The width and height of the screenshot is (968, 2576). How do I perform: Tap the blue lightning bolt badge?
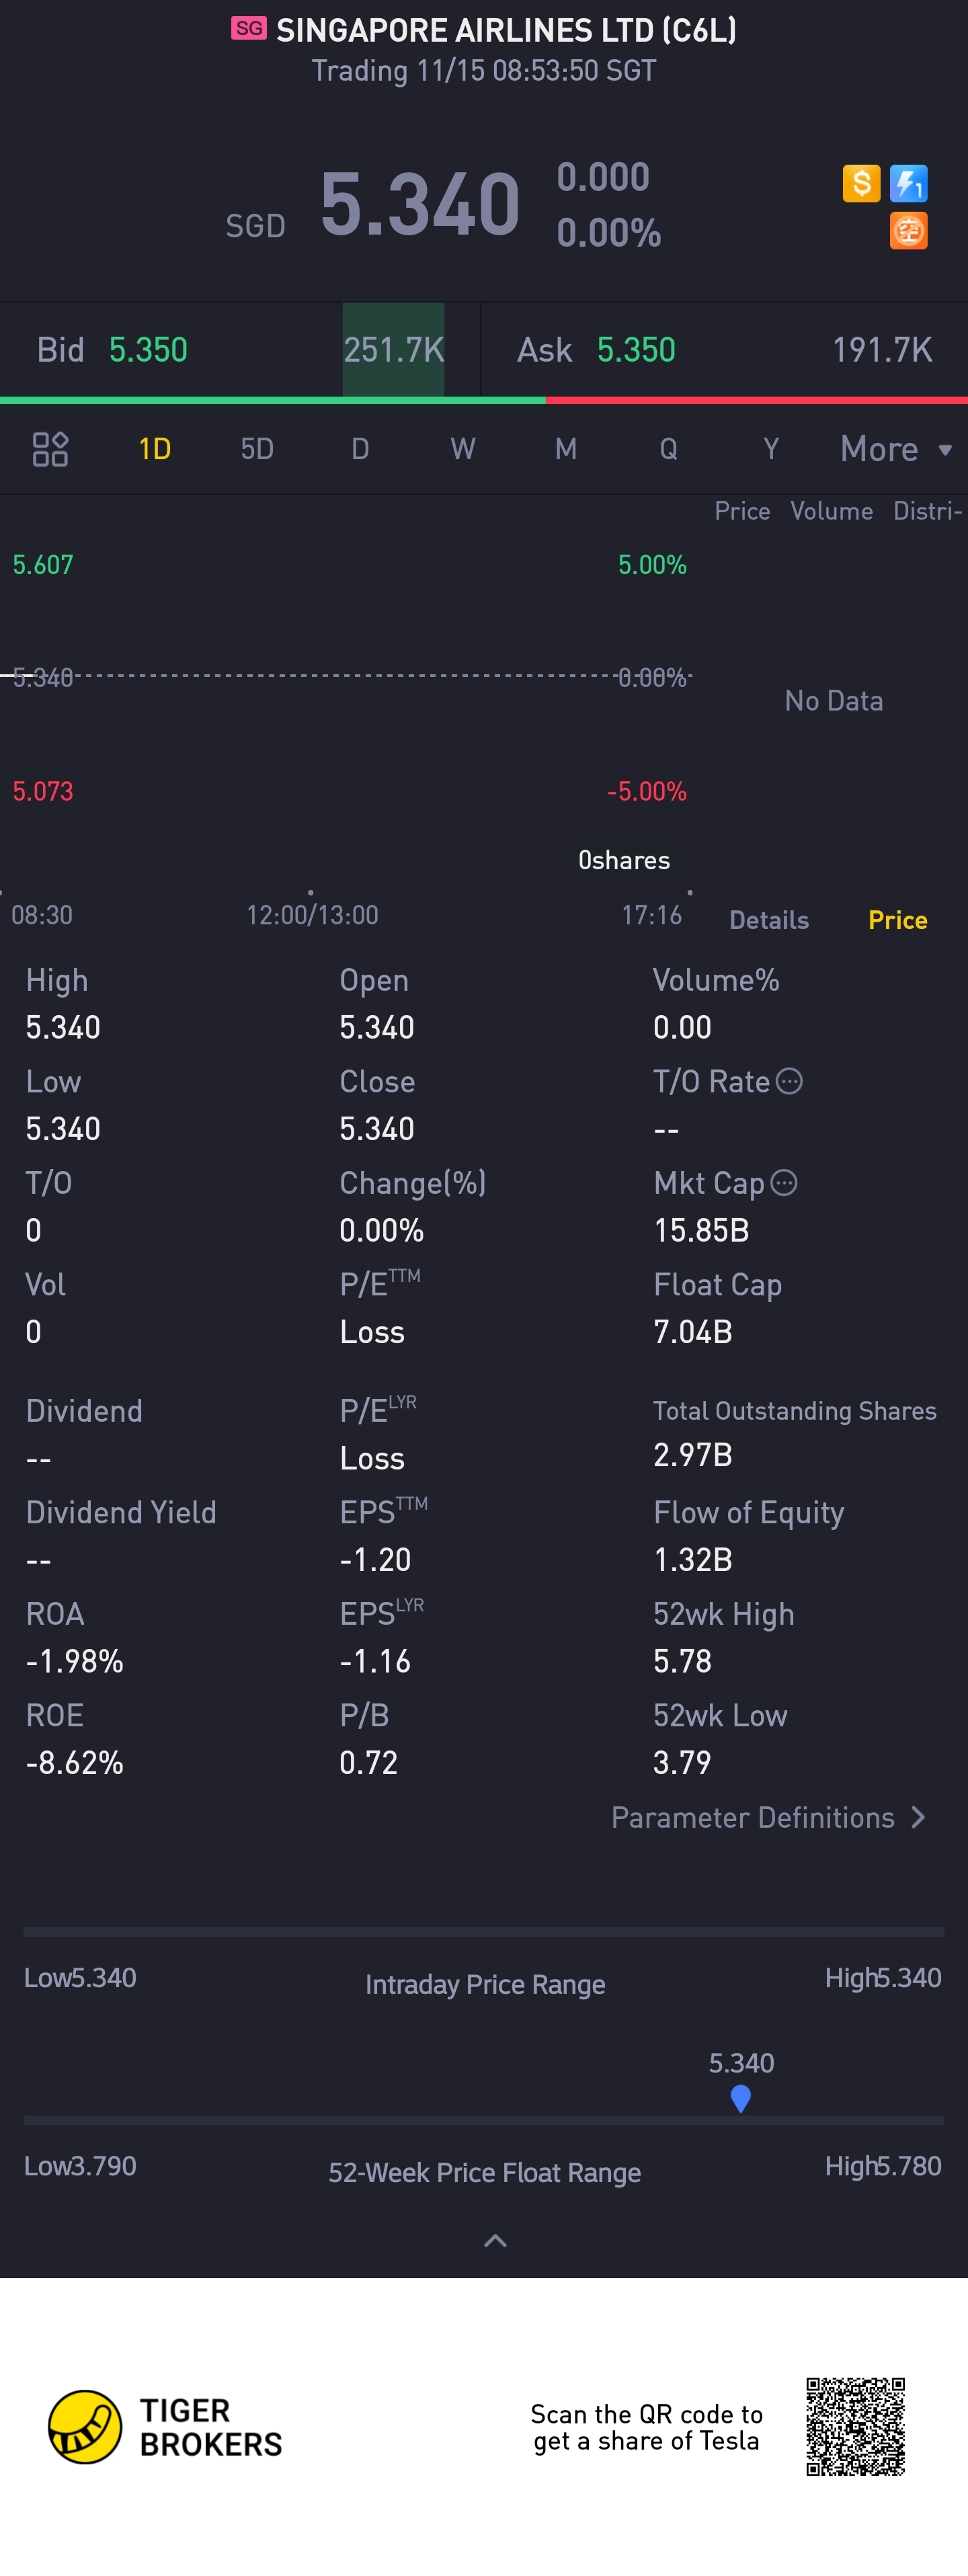pos(908,184)
